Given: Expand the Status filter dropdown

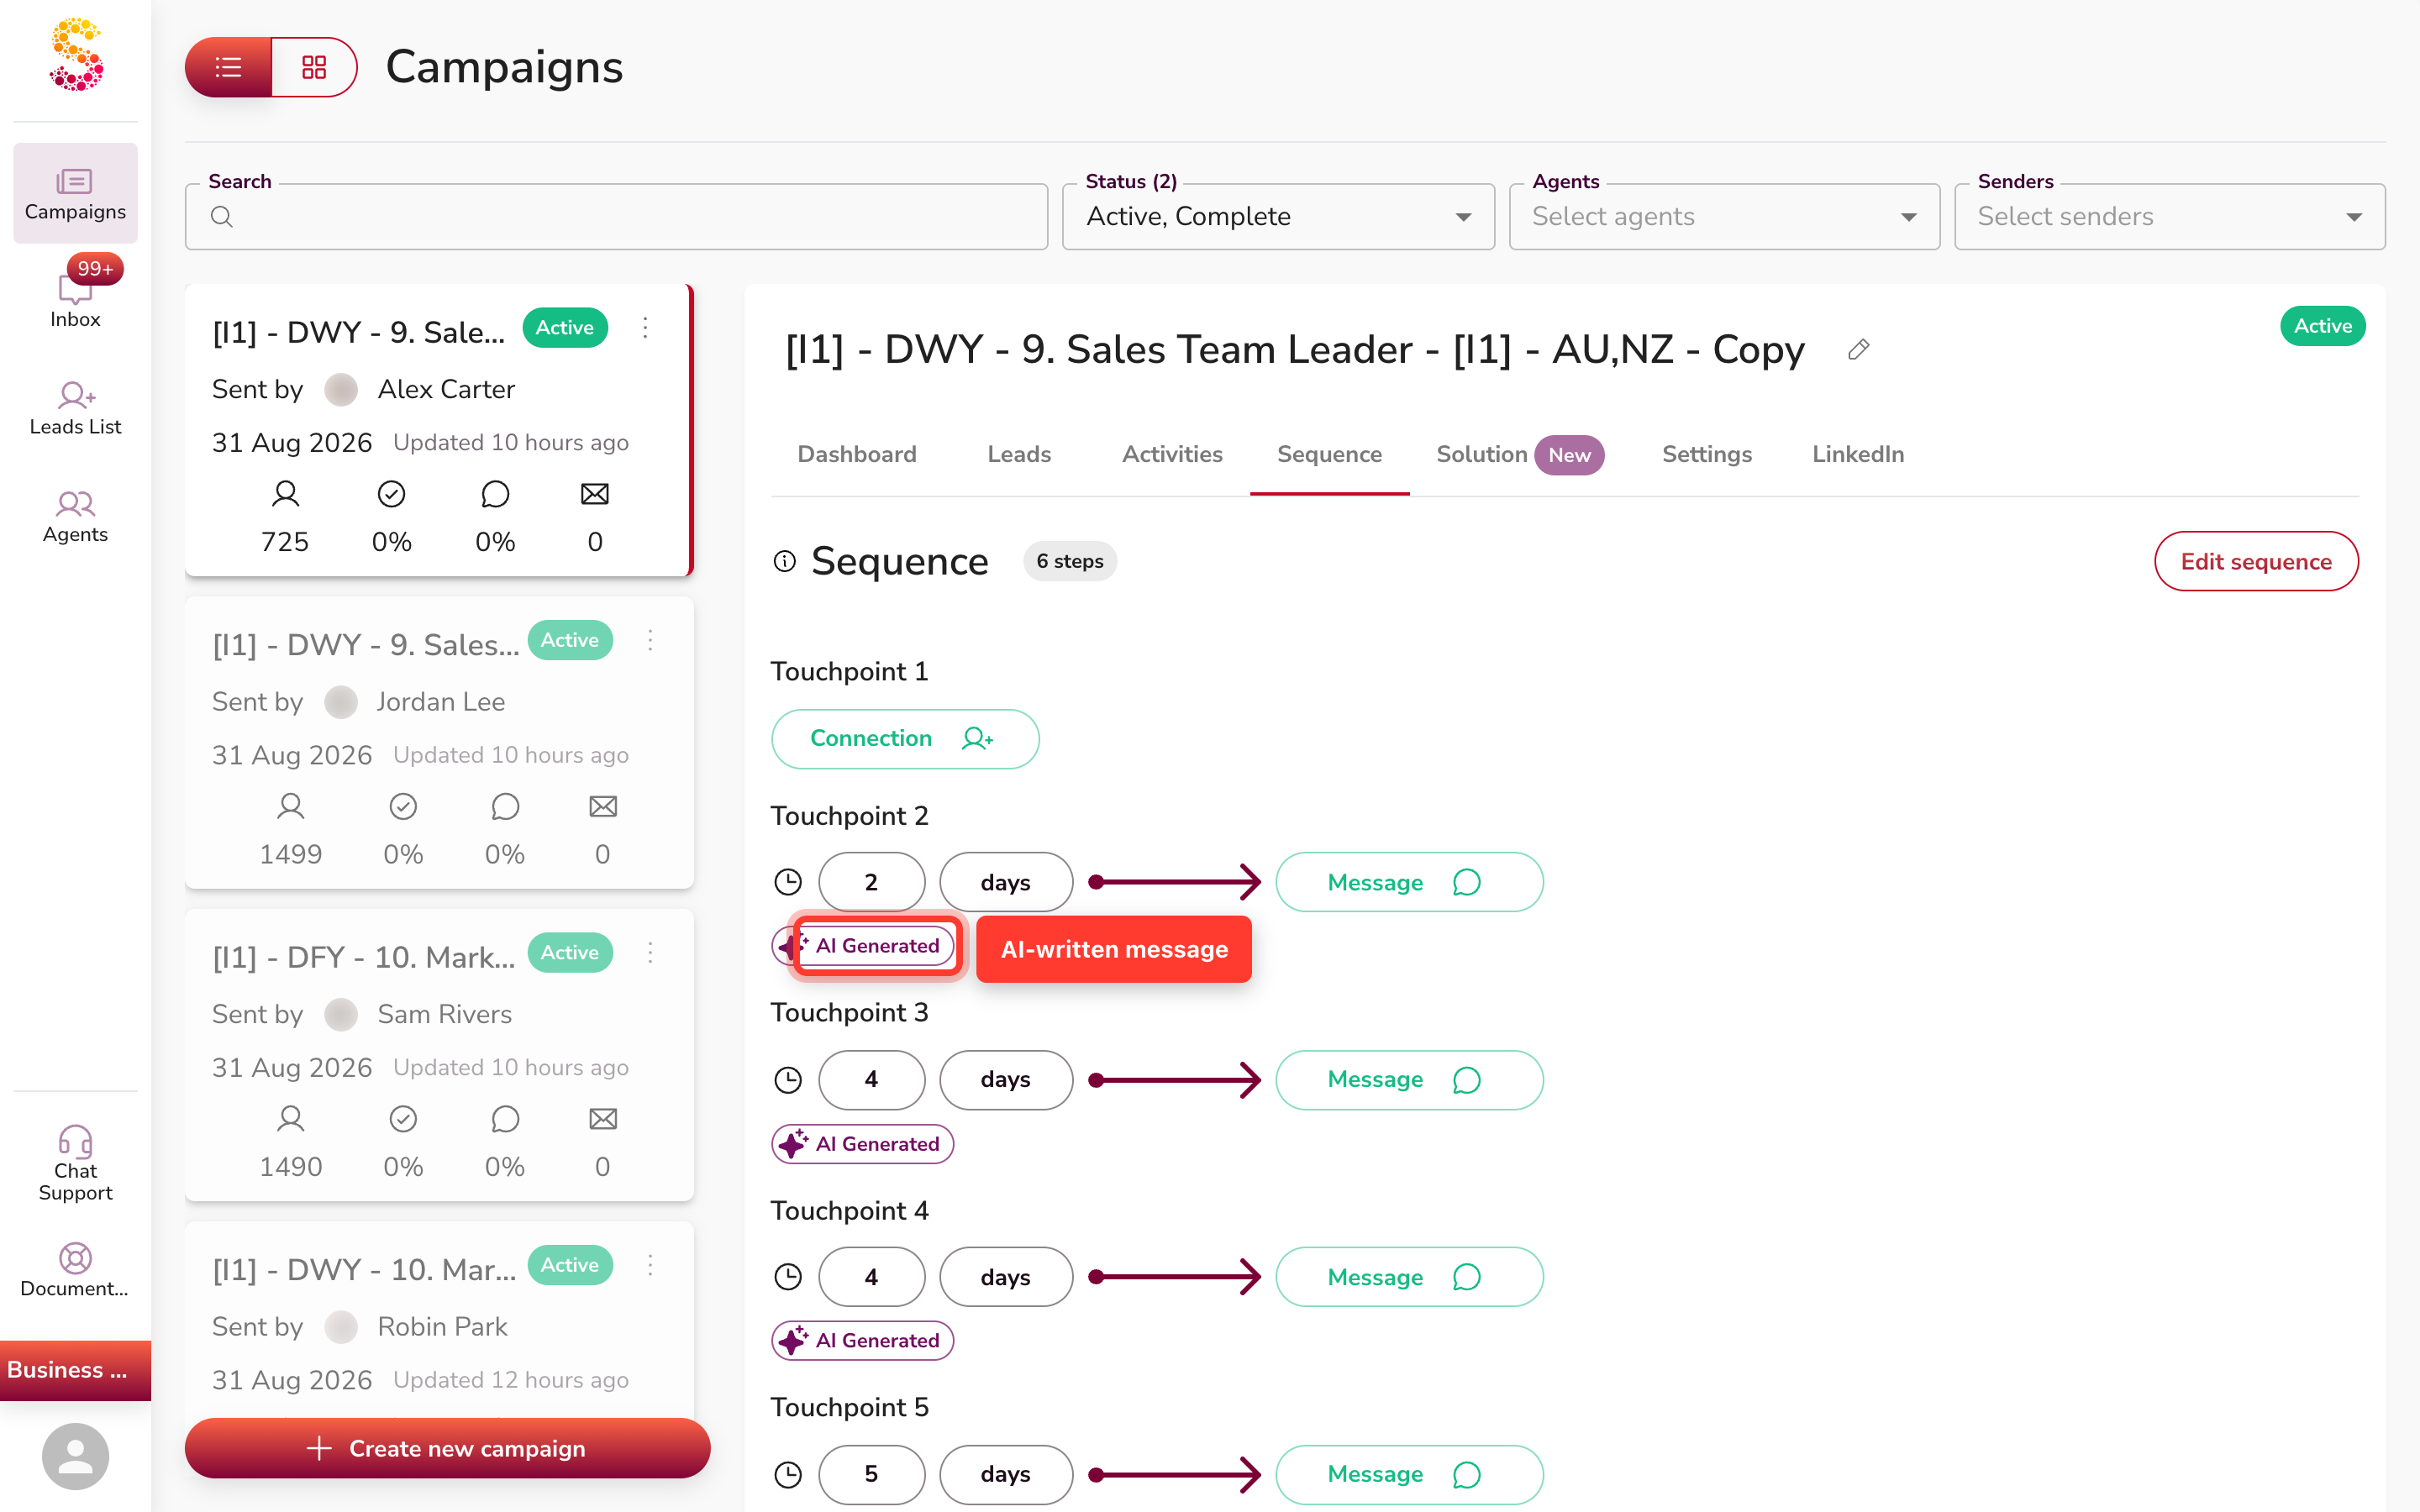Looking at the screenshot, I should point(1278,216).
